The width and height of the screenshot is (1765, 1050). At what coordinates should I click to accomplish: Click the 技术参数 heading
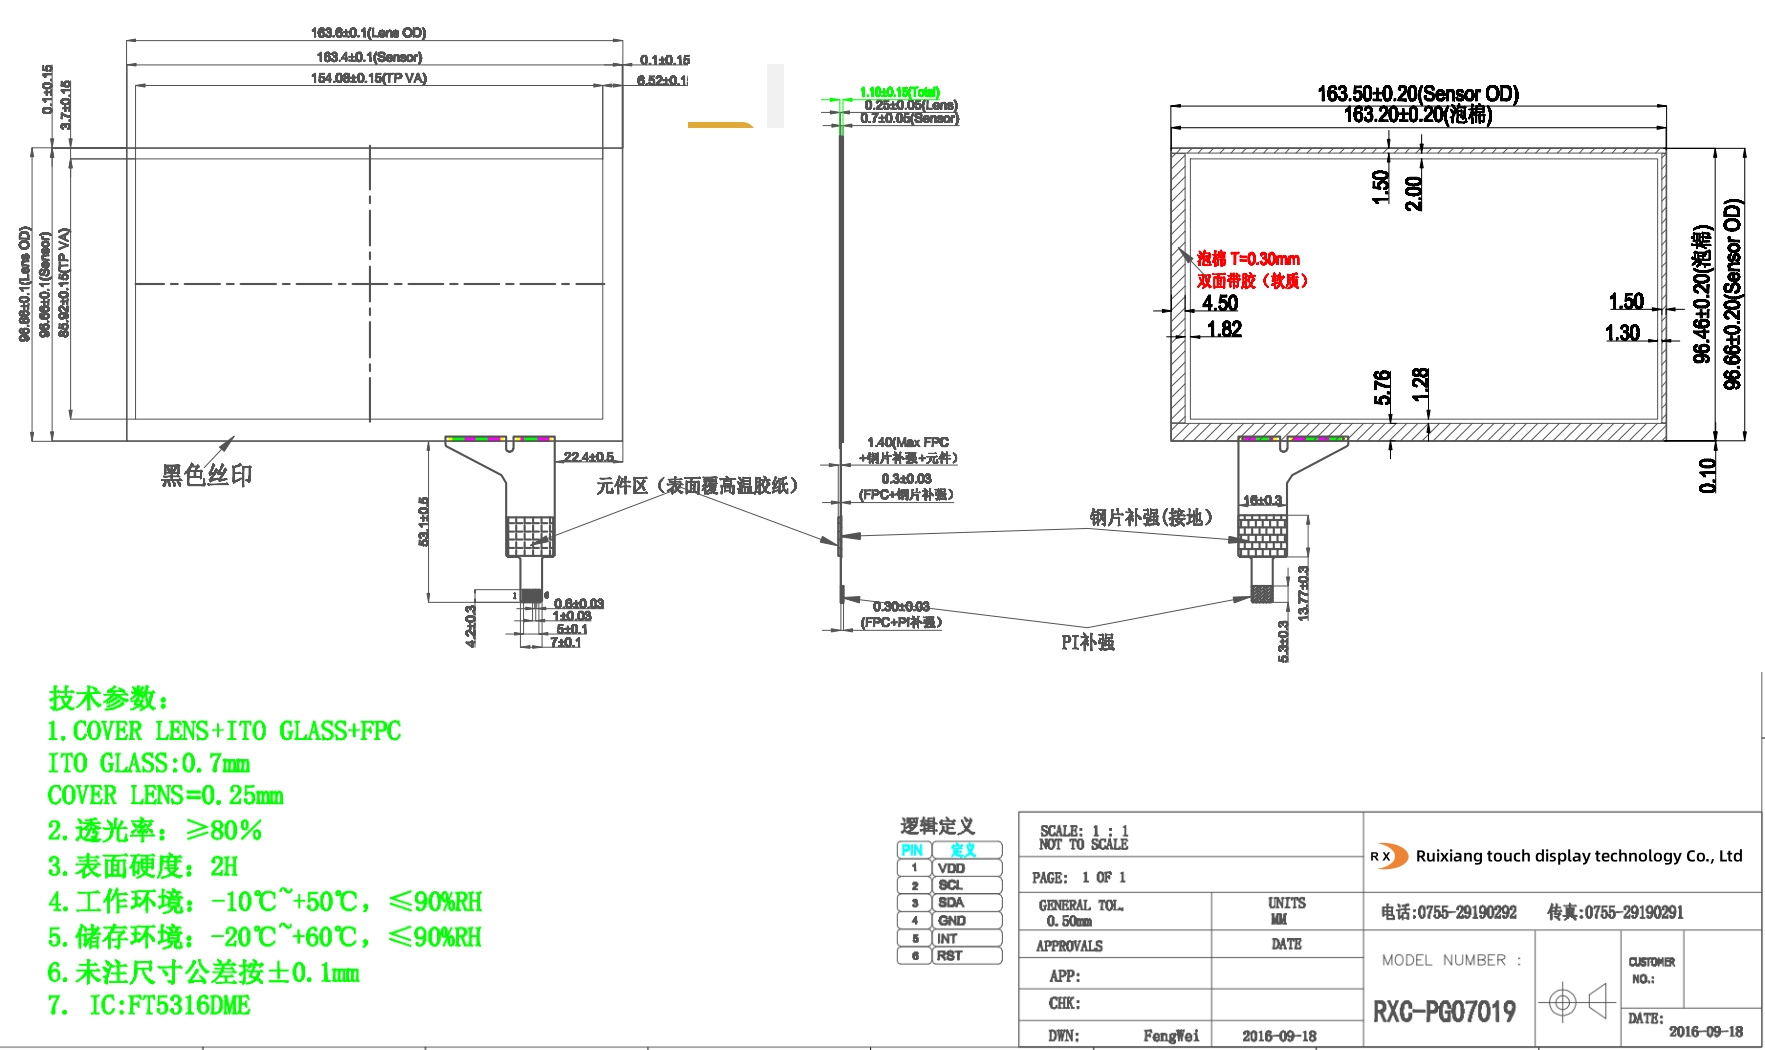tap(109, 698)
